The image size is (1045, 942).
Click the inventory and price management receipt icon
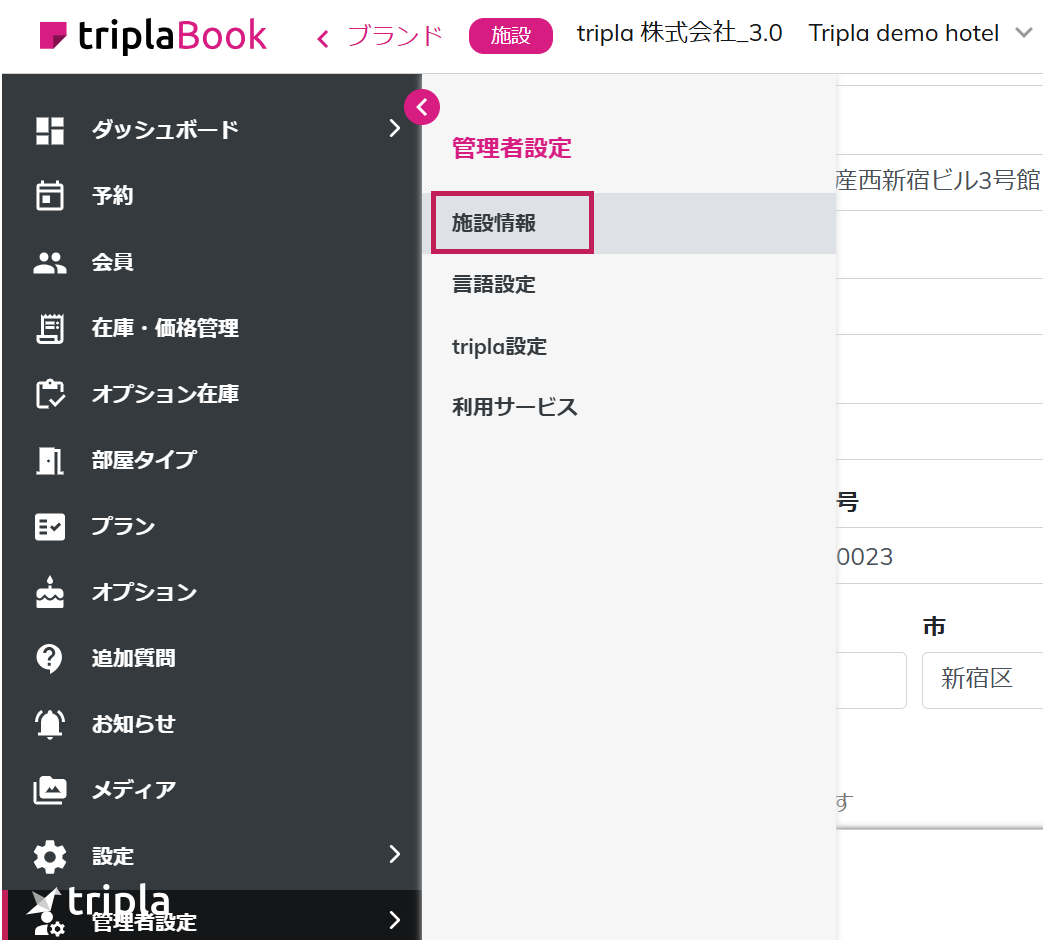pyautogui.click(x=50, y=329)
